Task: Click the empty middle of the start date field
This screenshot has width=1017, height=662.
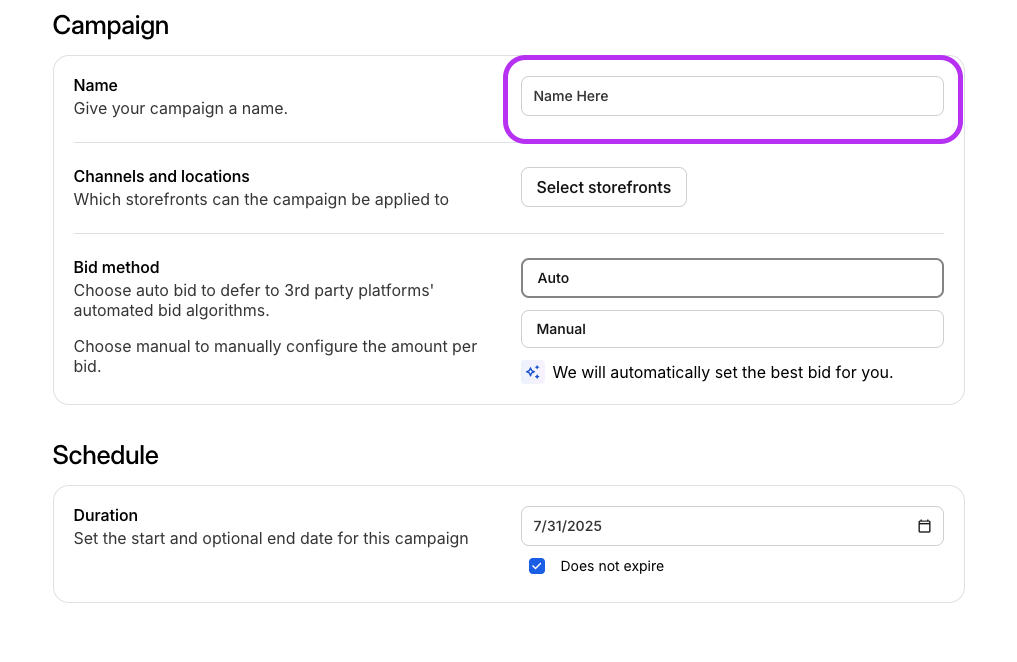Action: click(750, 526)
